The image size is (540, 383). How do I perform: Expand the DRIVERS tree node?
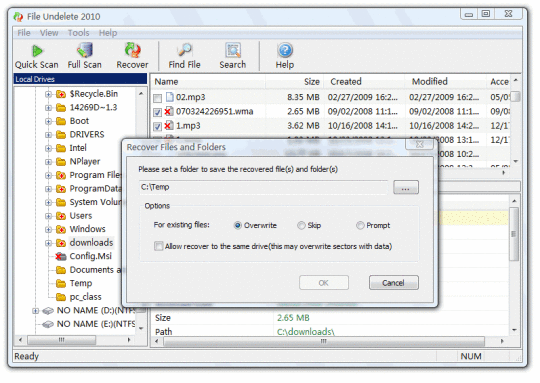[x=48, y=135]
